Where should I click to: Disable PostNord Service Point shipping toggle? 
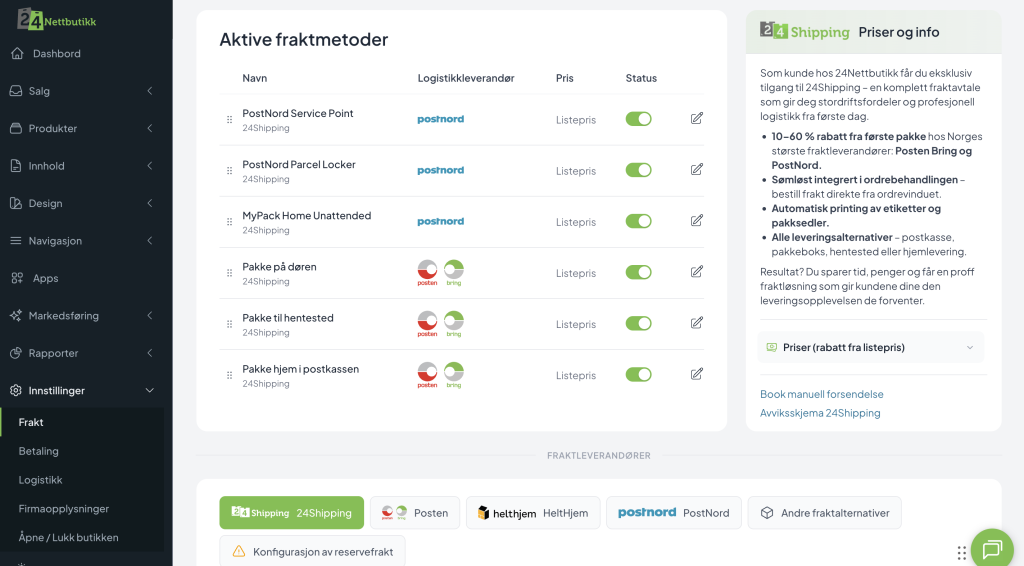pyautogui.click(x=638, y=119)
